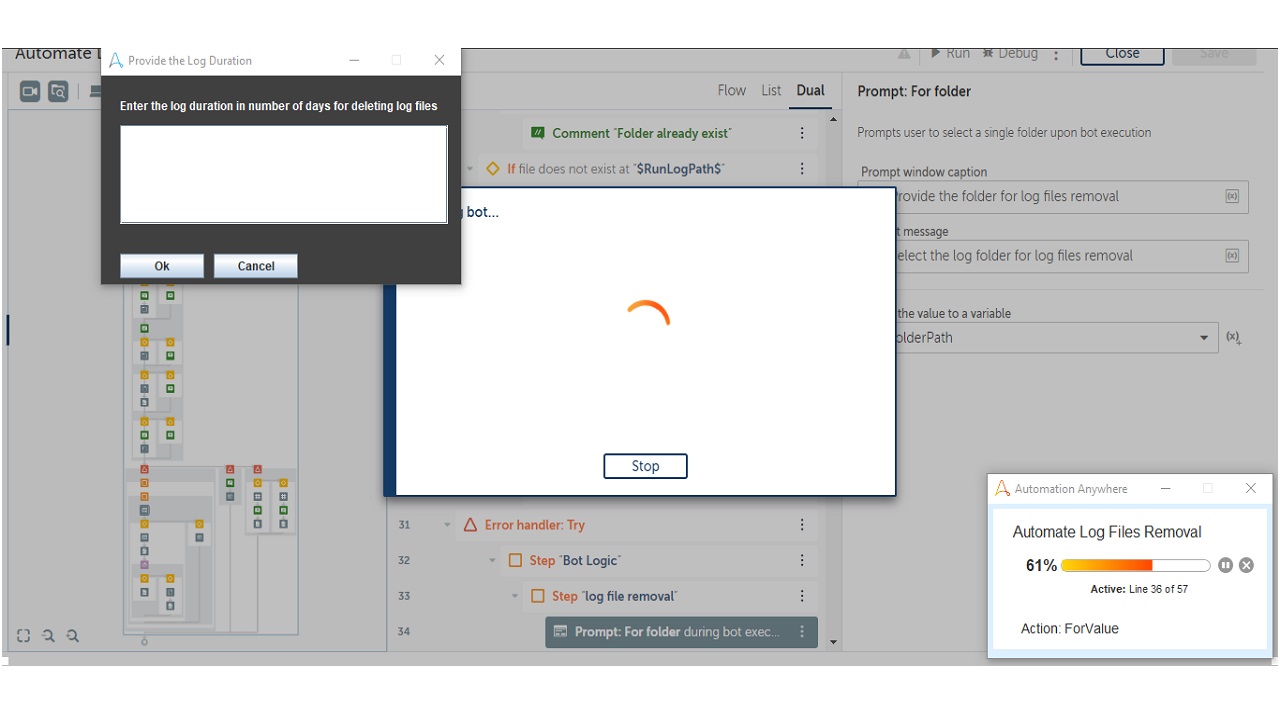Screen dimensions: 1280x720
Task: Click the video recorder icon in toolbar
Action: [30, 91]
